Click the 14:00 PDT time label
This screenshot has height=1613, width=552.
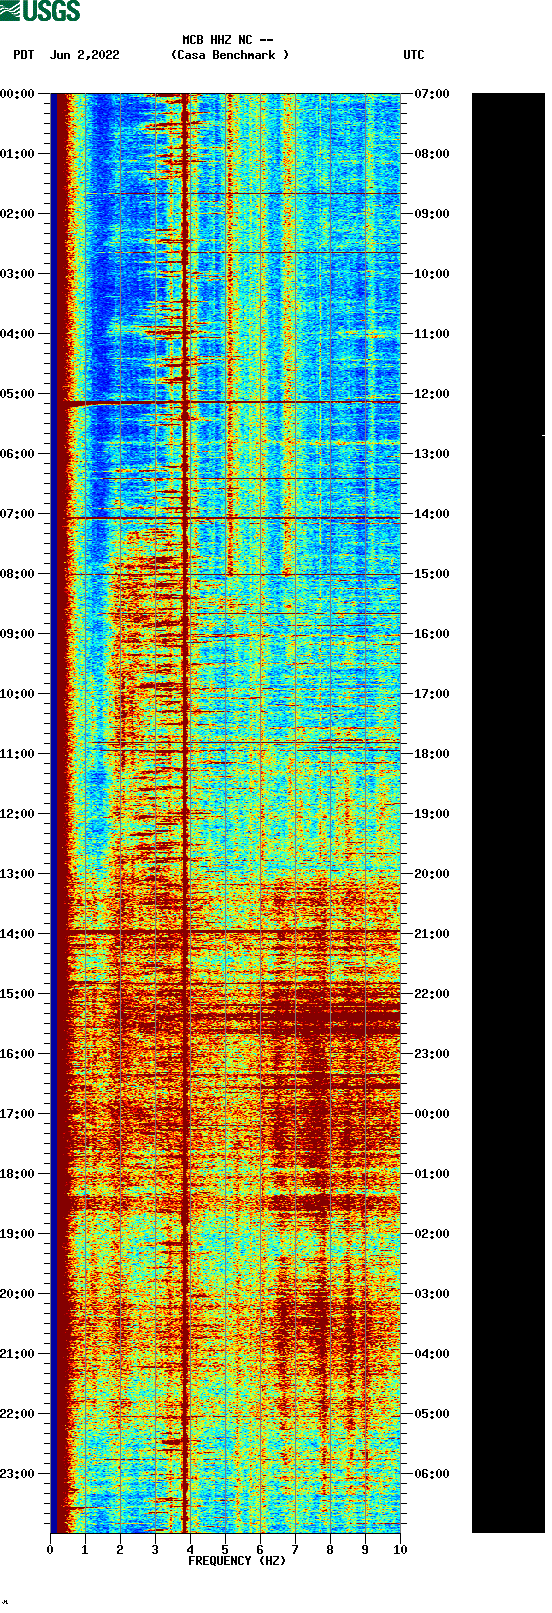[17, 934]
